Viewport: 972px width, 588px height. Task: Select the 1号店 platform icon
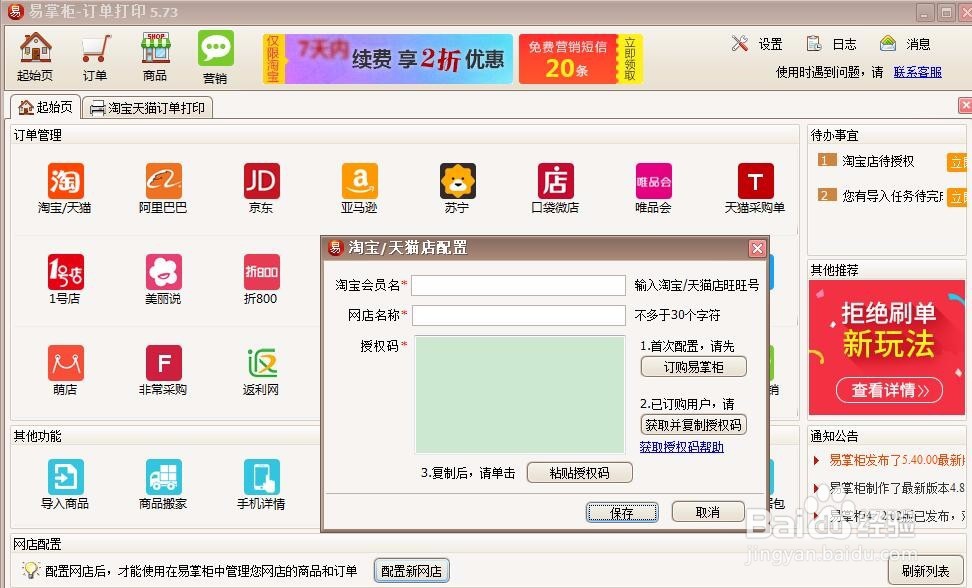(x=65, y=279)
